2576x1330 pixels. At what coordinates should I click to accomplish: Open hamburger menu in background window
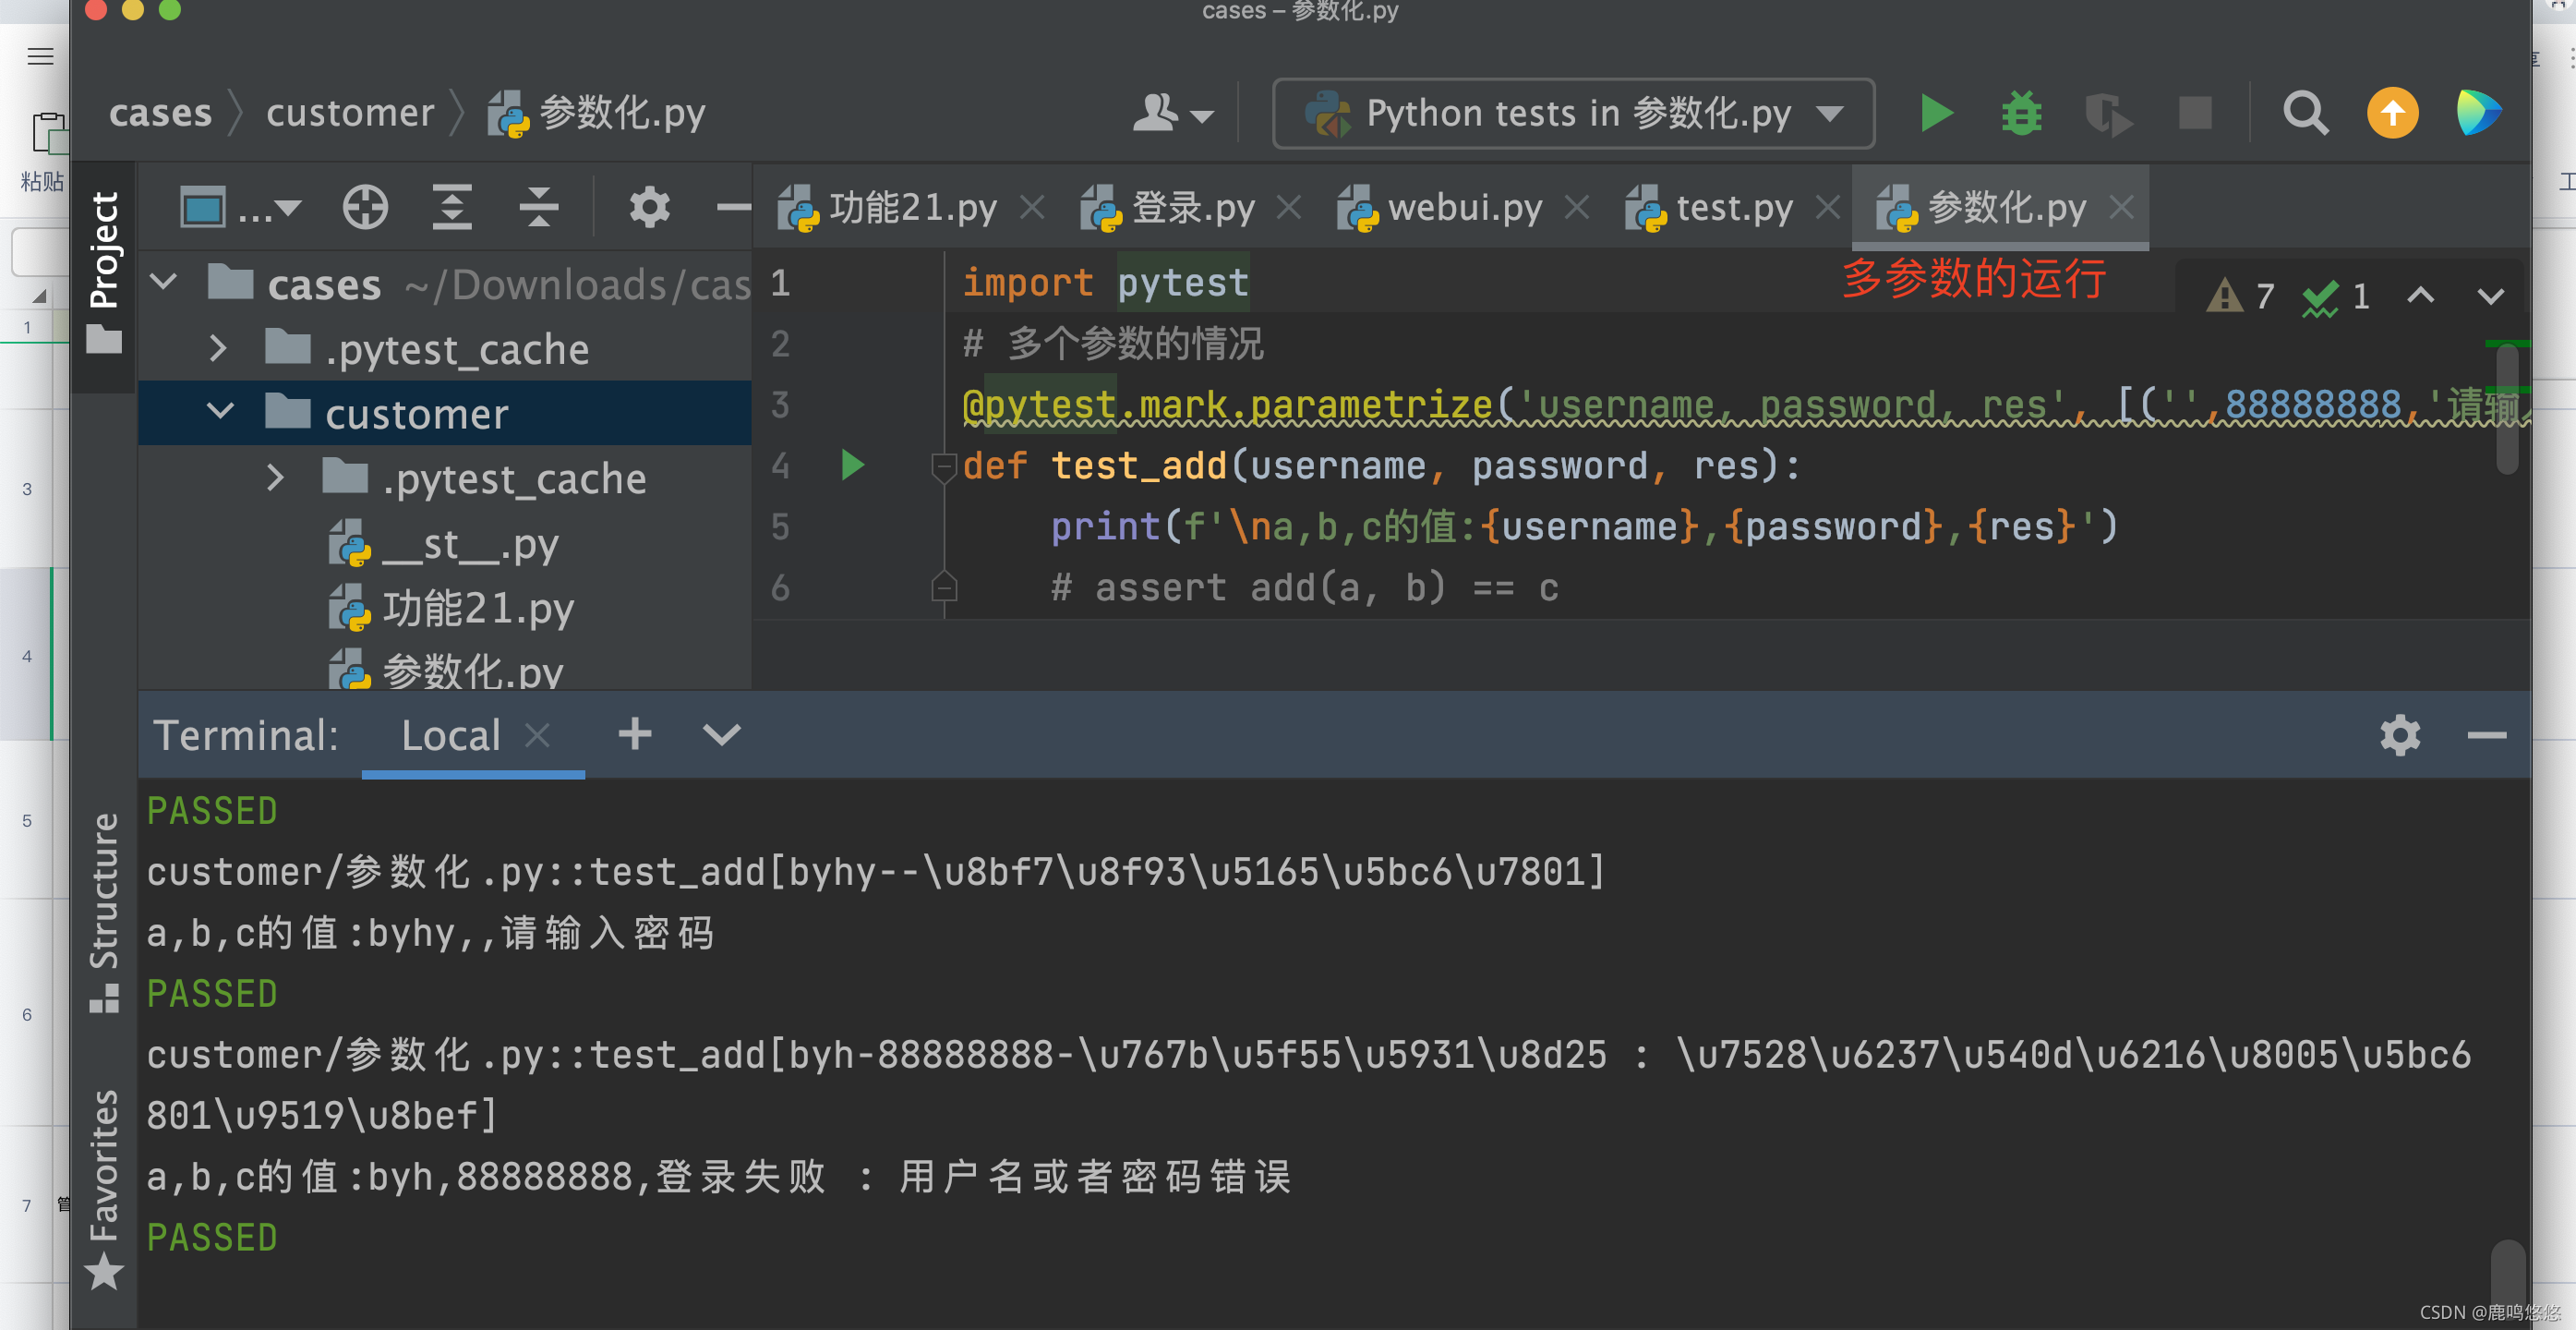tap(40, 56)
